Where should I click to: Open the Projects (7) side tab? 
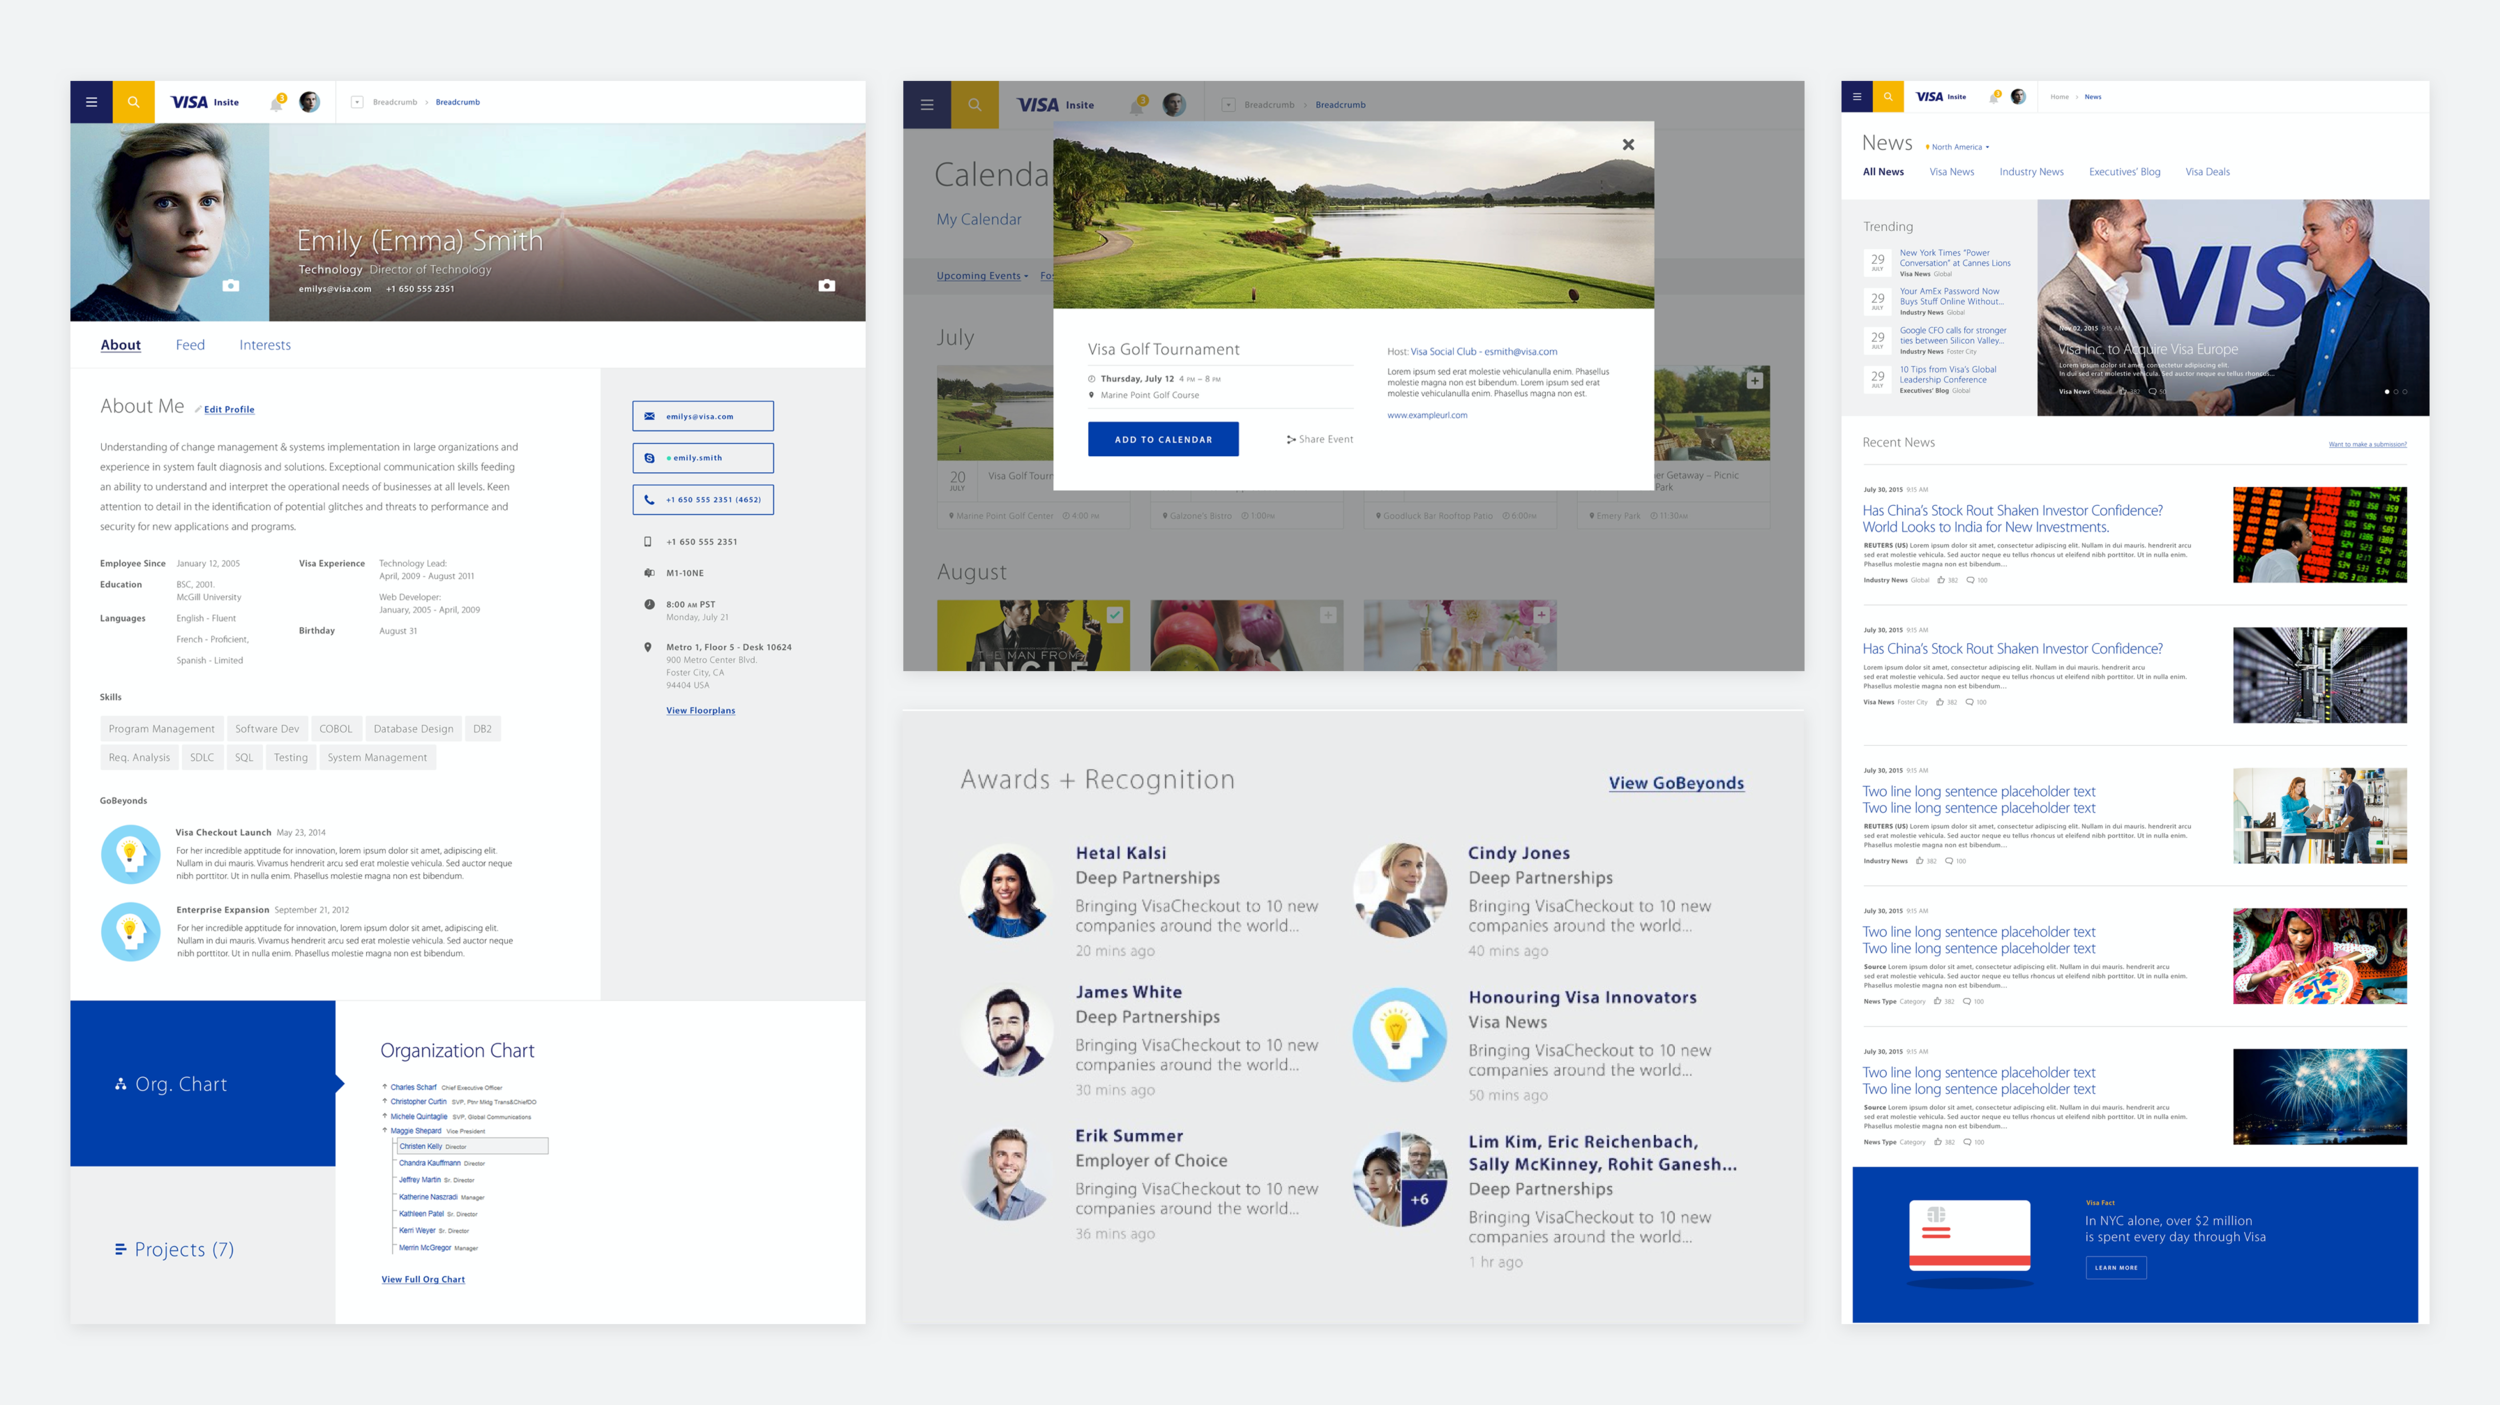coord(202,1249)
